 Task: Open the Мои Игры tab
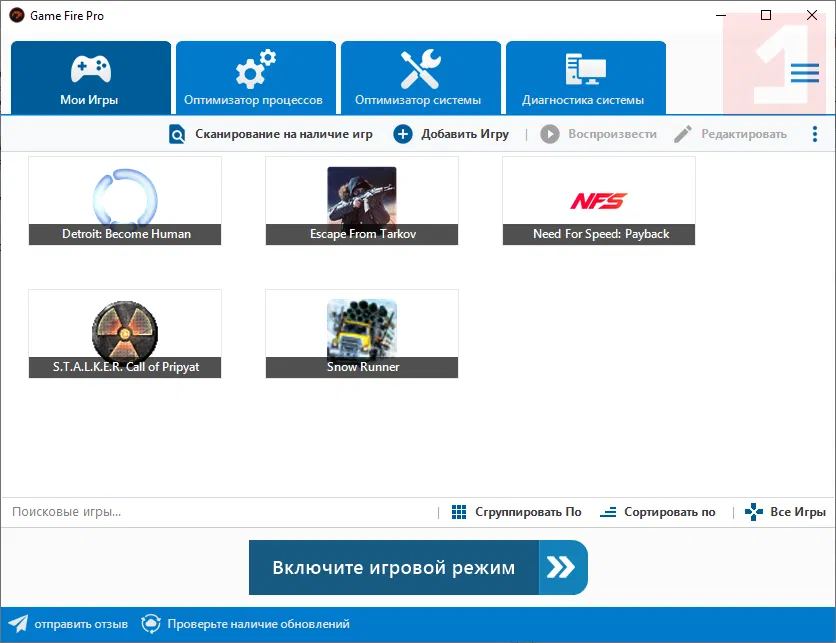tap(91, 78)
